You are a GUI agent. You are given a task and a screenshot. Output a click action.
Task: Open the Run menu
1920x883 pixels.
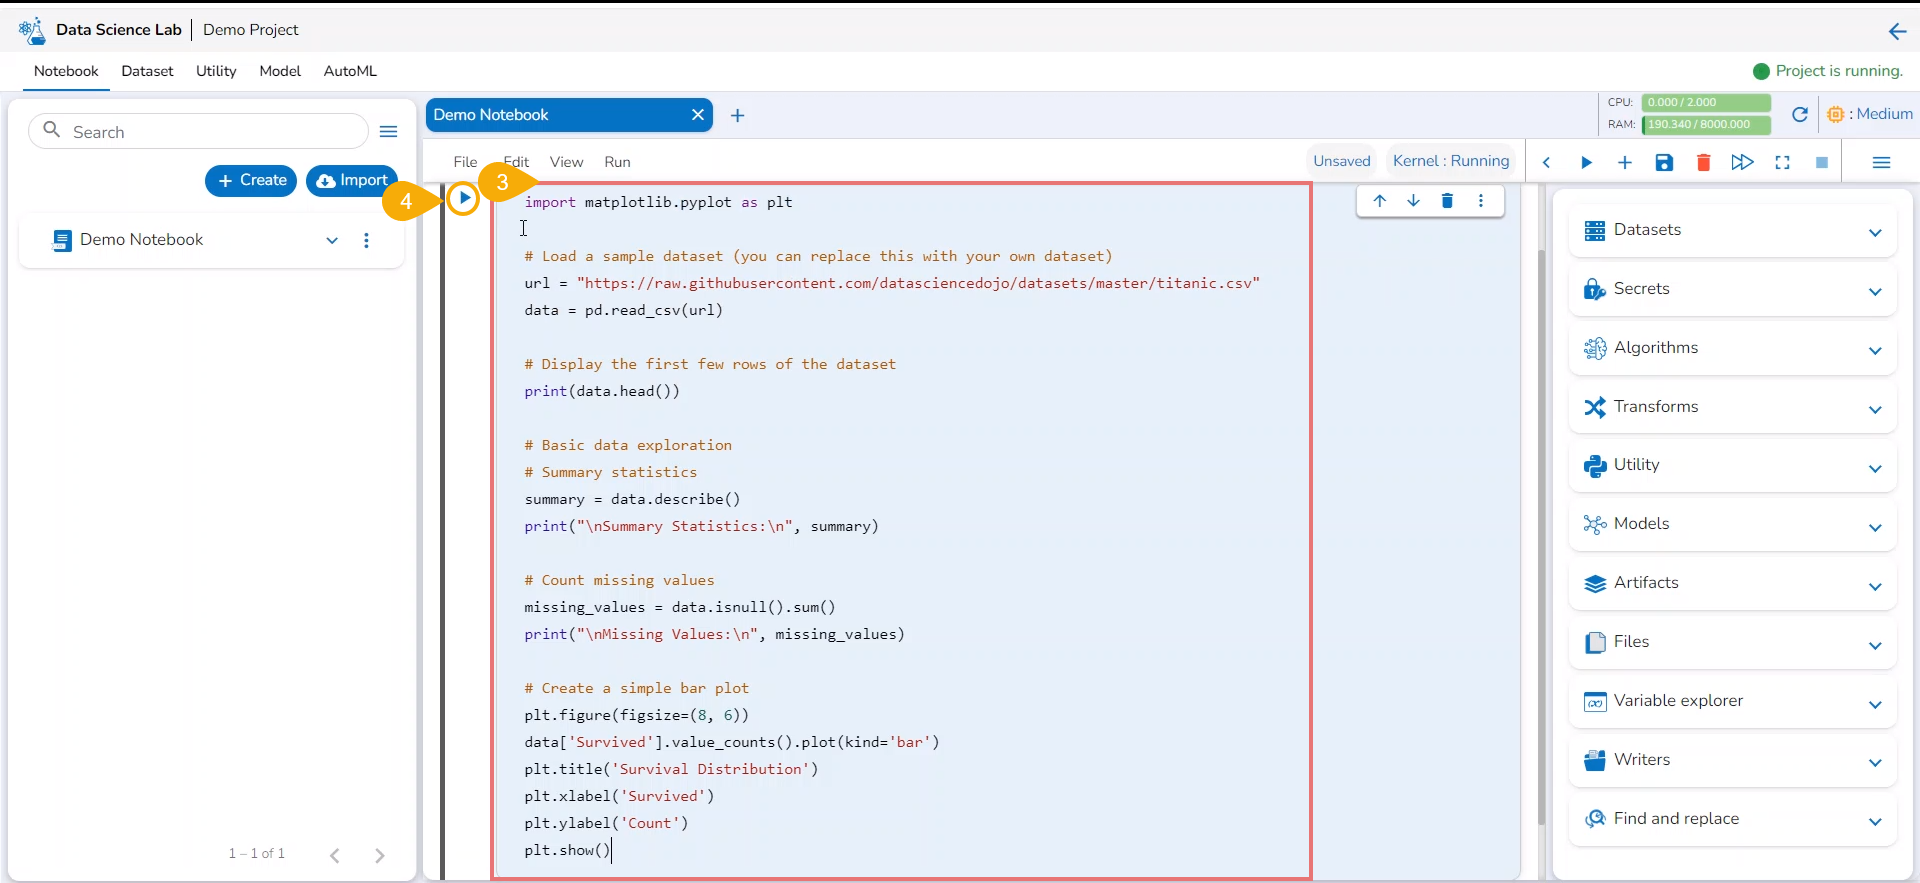(617, 162)
